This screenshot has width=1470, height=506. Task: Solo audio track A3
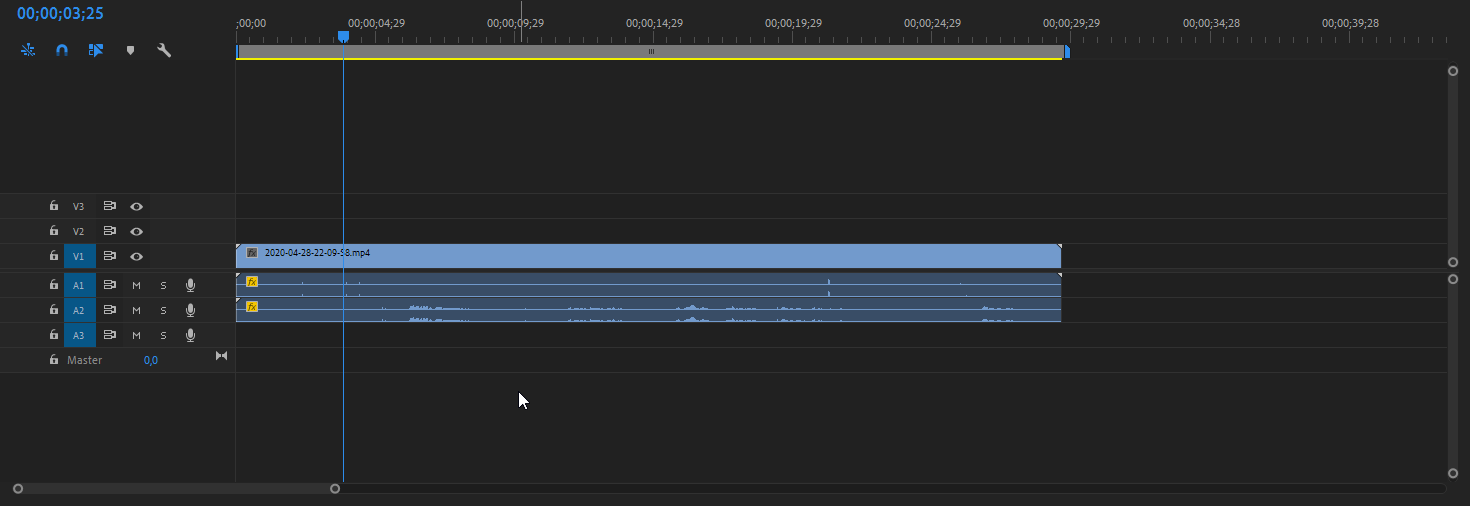(163, 335)
